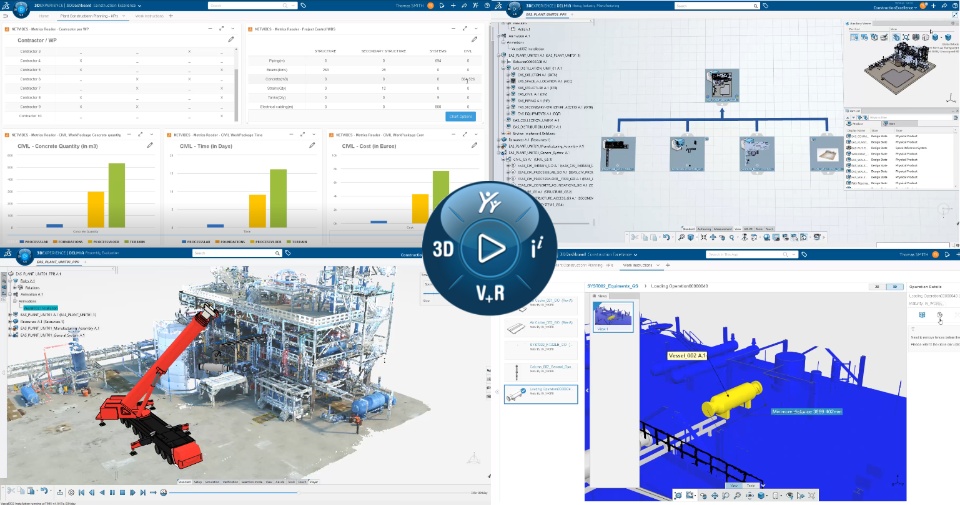Click the pencil on CIVIL - Time widget
The height and width of the screenshot is (505, 960).
pyautogui.click(x=312, y=146)
